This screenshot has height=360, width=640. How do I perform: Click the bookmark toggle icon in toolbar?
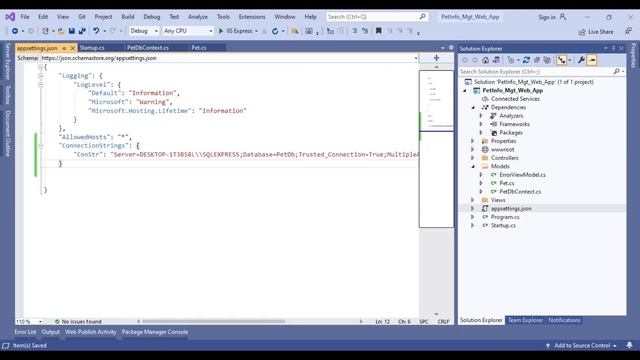pos(378,31)
